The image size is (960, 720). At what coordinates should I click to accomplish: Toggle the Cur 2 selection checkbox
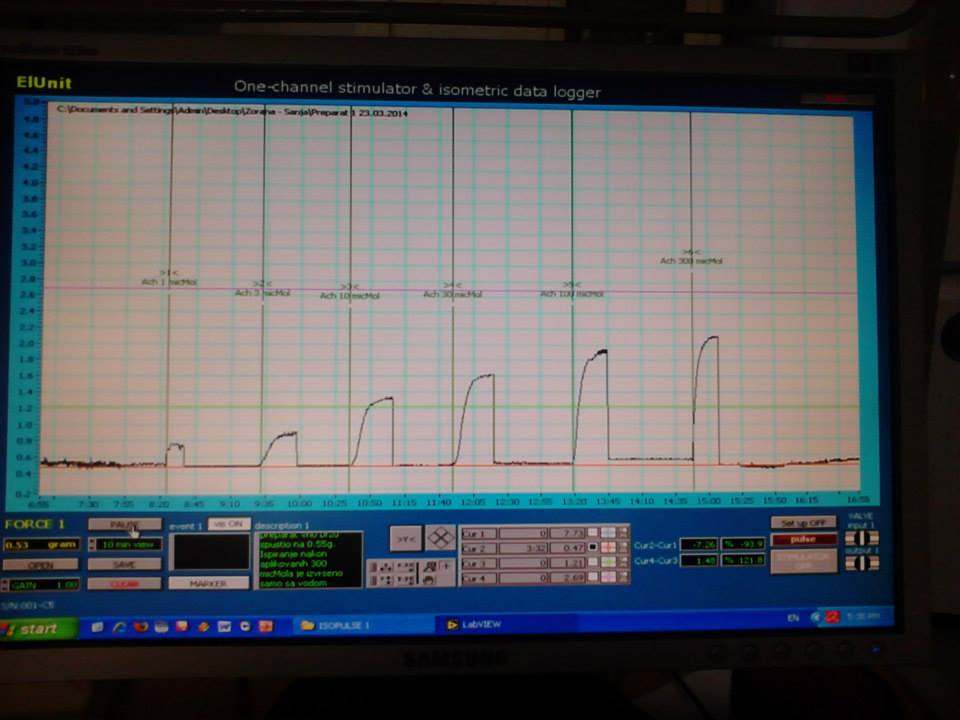pos(593,548)
